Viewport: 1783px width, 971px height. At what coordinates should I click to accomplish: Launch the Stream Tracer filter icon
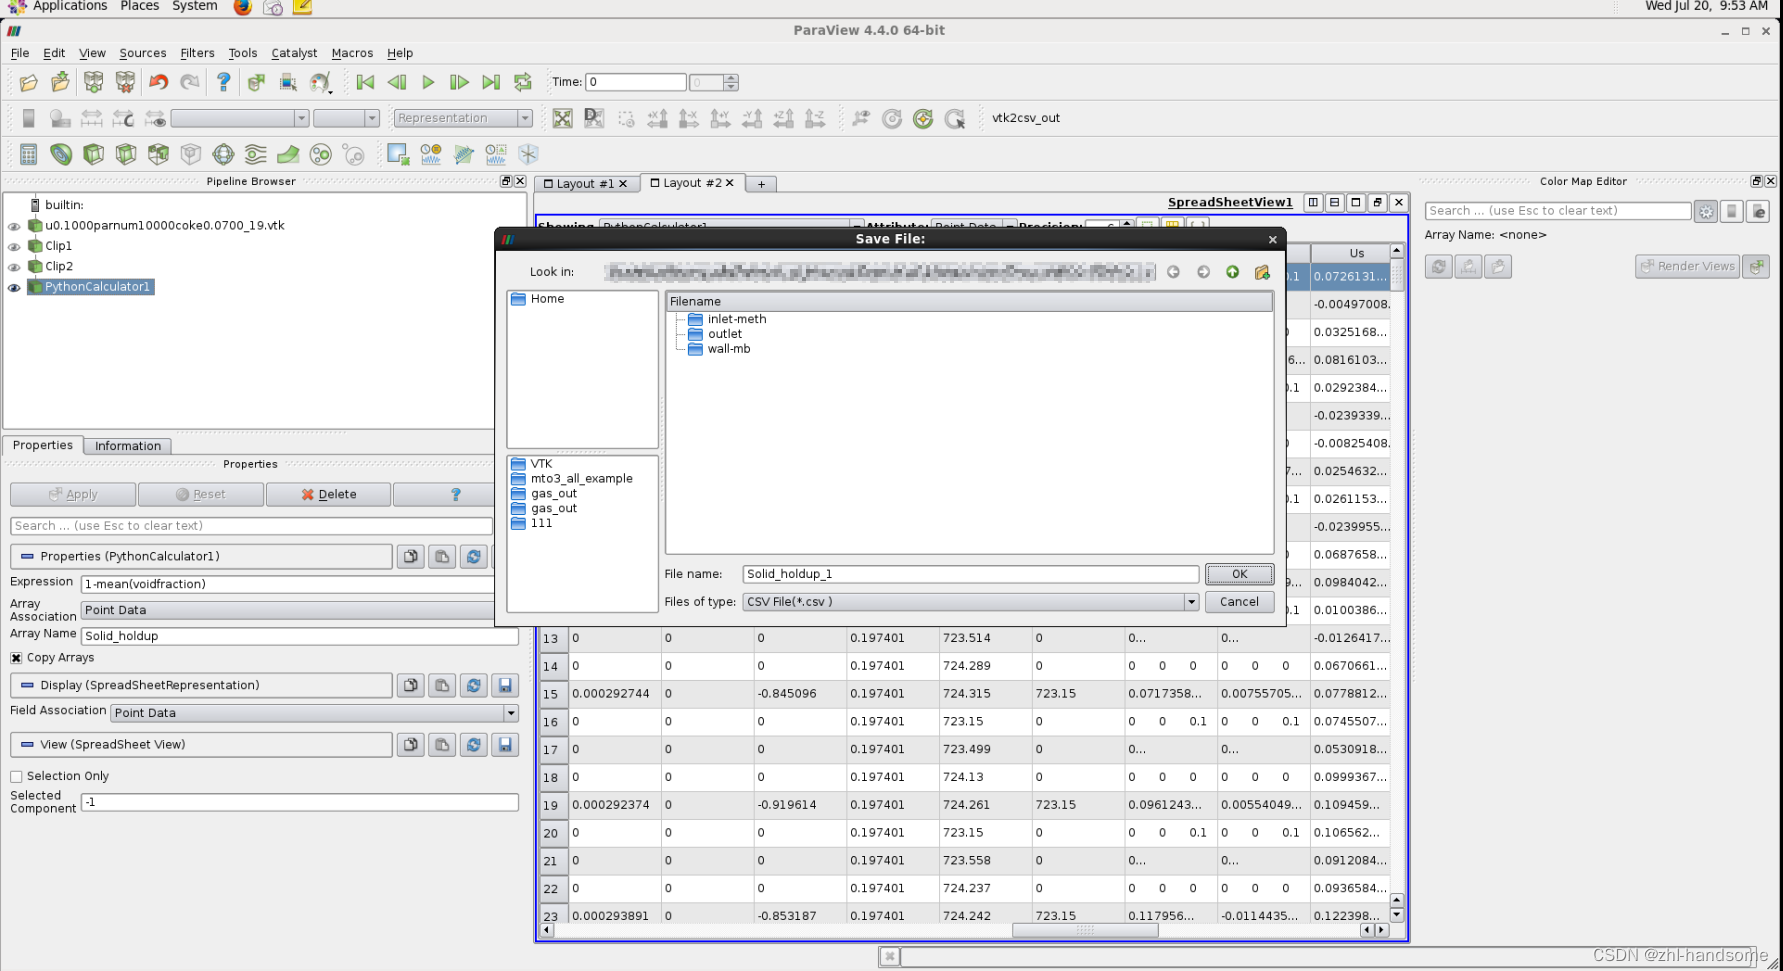click(255, 157)
